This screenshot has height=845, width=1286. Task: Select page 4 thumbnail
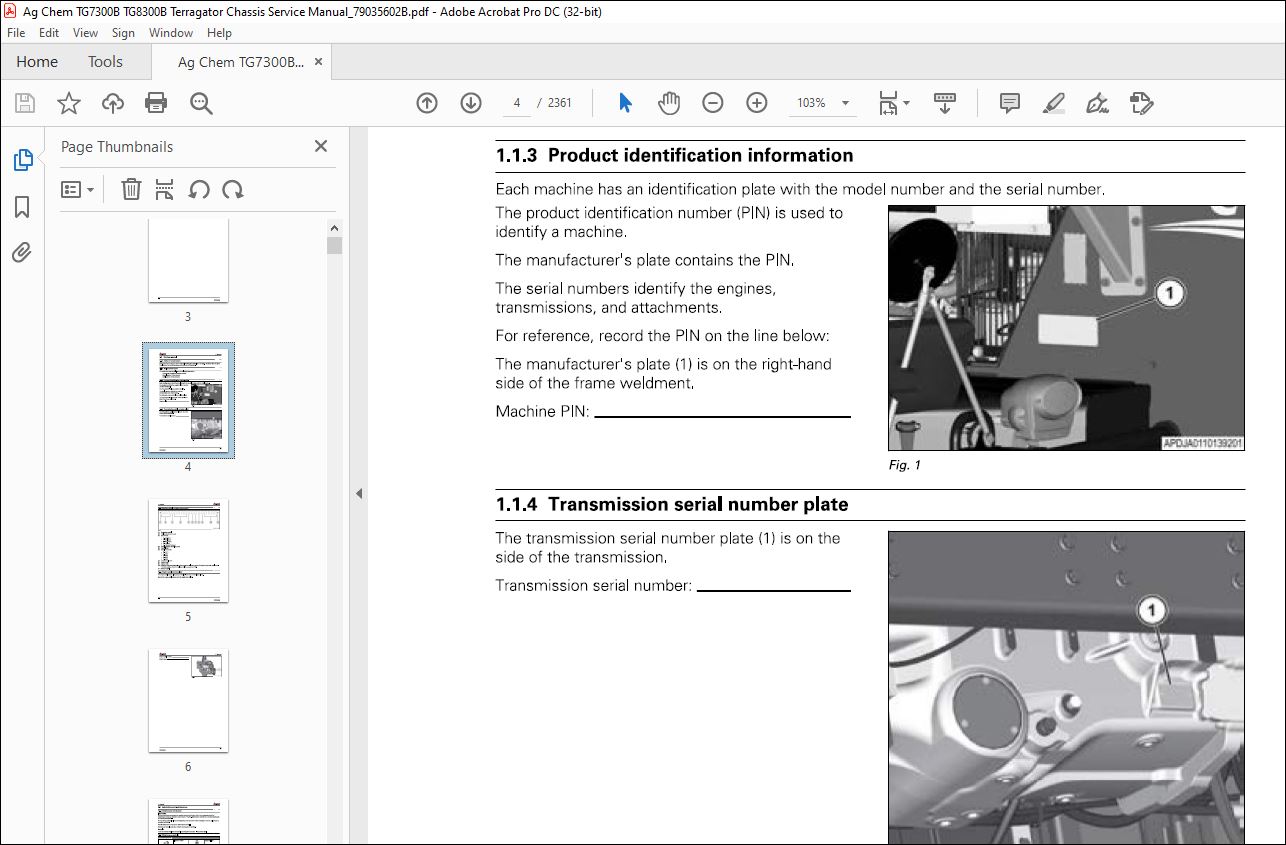(188, 400)
